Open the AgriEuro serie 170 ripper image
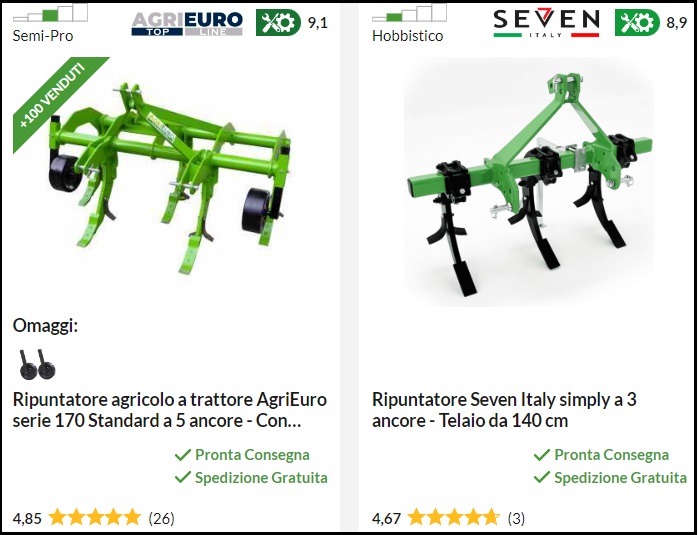Viewport: 698px width, 535px height. pos(170,177)
